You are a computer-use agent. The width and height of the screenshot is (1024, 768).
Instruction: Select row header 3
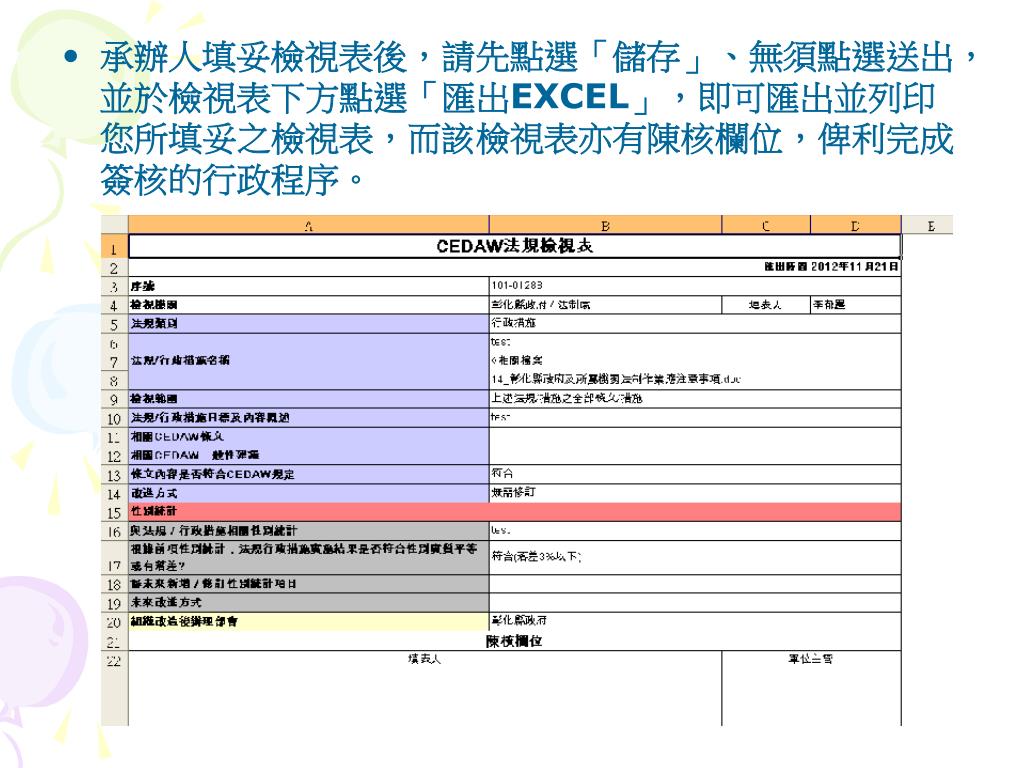[x=115, y=286]
